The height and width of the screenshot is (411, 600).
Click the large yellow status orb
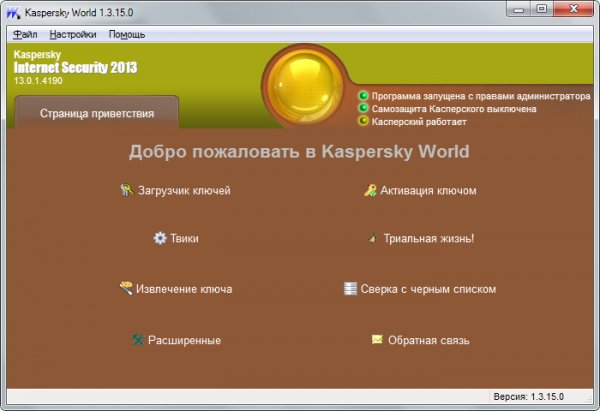pyautogui.click(x=305, y=86)
